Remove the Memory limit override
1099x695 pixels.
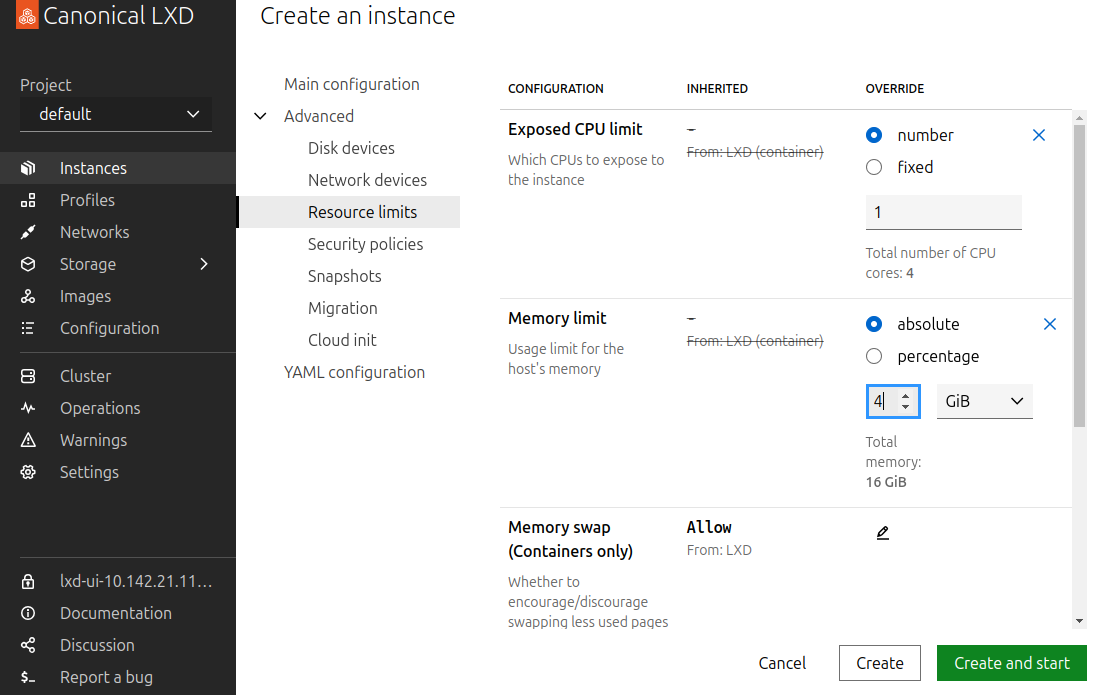[1049, 324]
